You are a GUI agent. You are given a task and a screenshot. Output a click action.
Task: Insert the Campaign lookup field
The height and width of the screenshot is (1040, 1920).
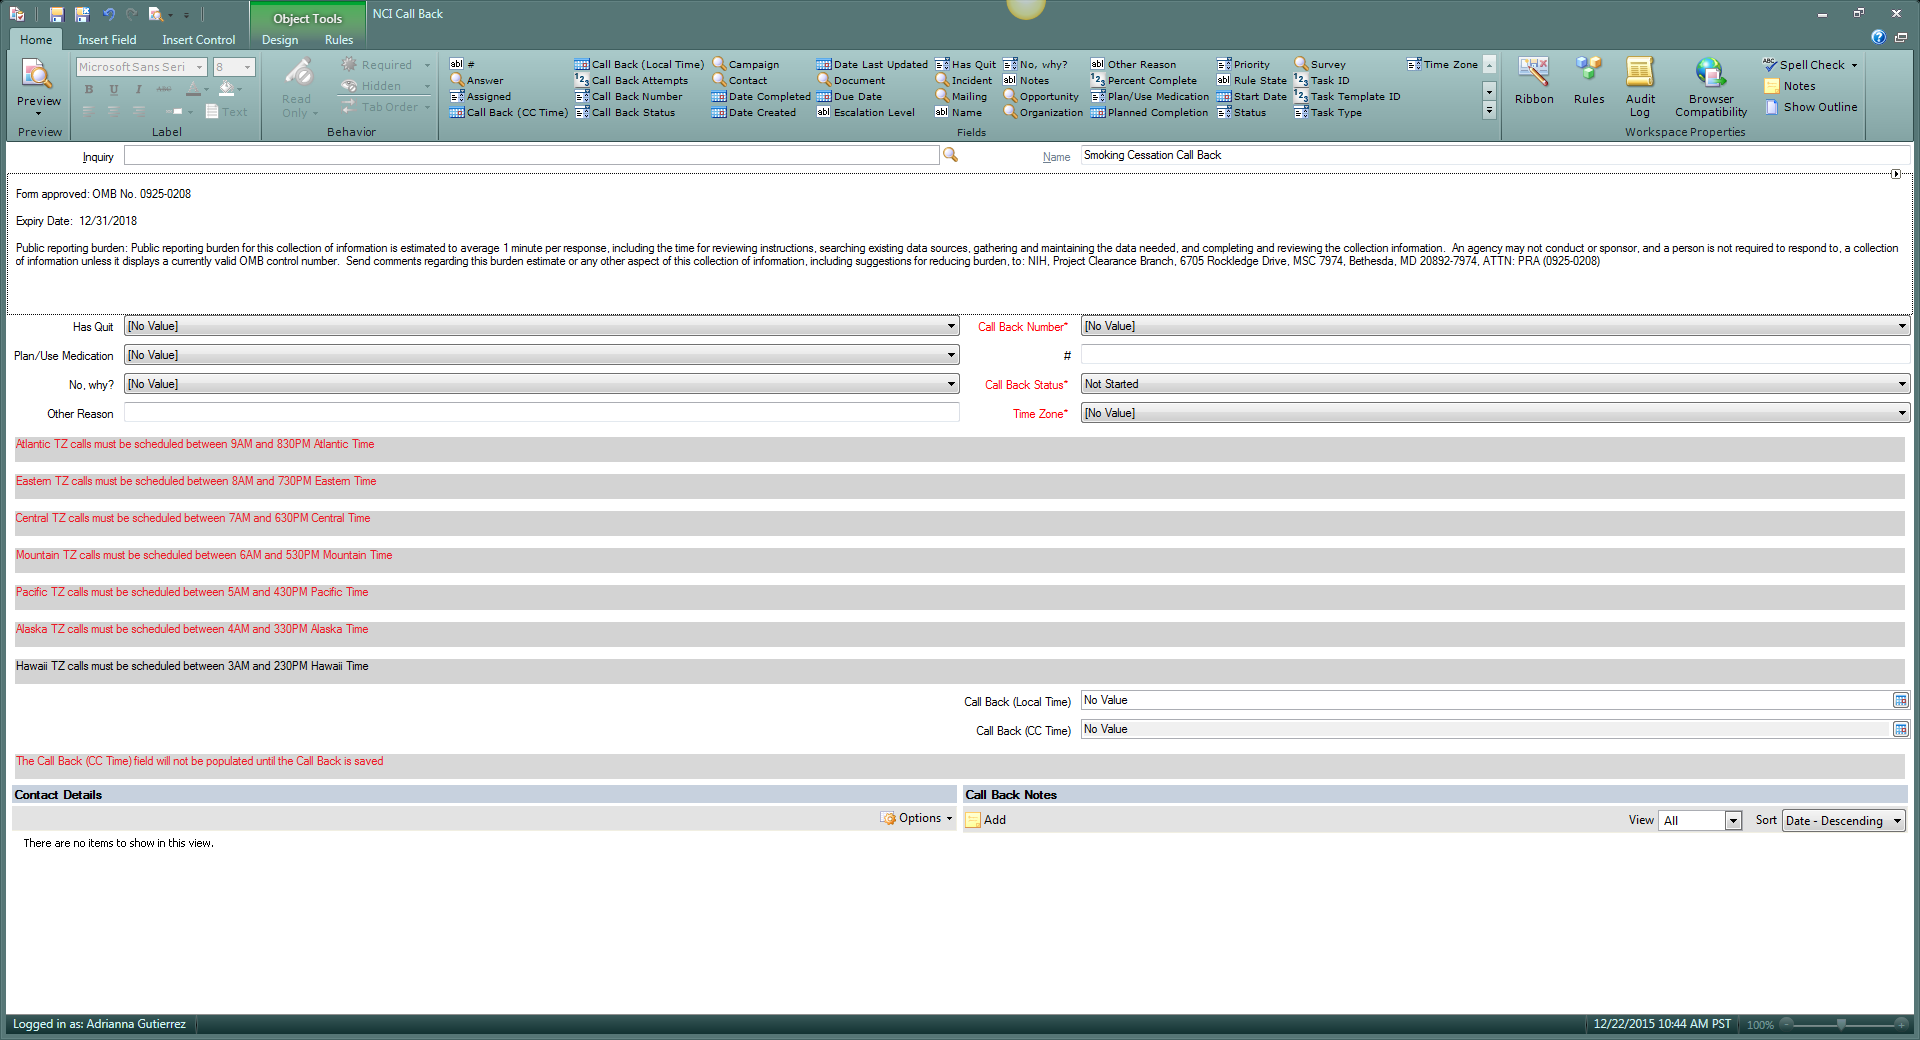pyautogui.click(x=746, y=64)
